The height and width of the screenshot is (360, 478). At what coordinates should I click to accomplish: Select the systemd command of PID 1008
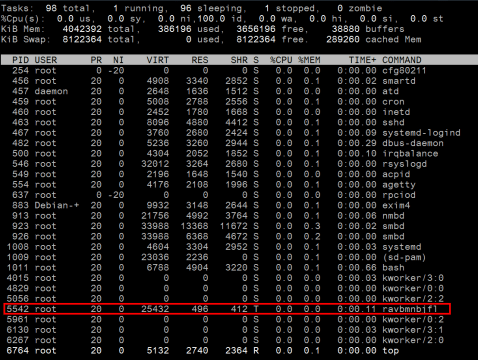(402, 247)
